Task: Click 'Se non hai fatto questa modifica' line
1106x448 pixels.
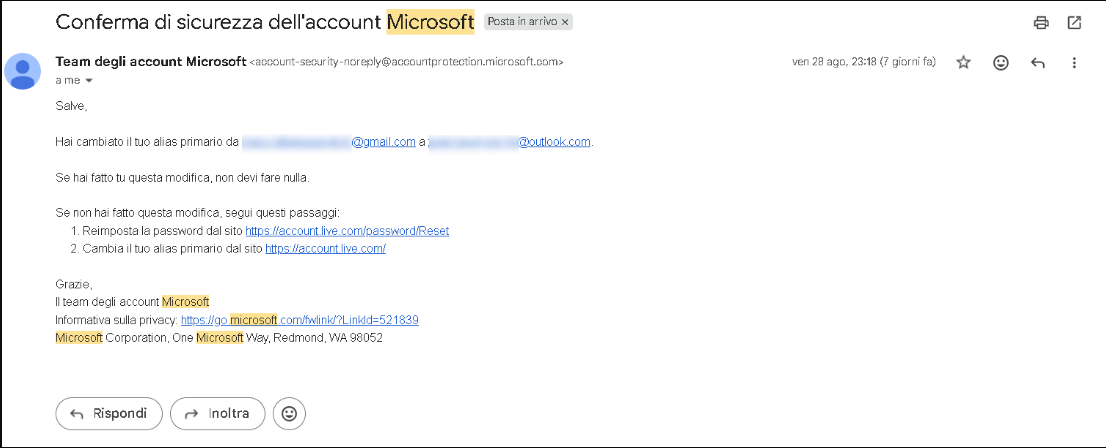Action: [198, 213]
